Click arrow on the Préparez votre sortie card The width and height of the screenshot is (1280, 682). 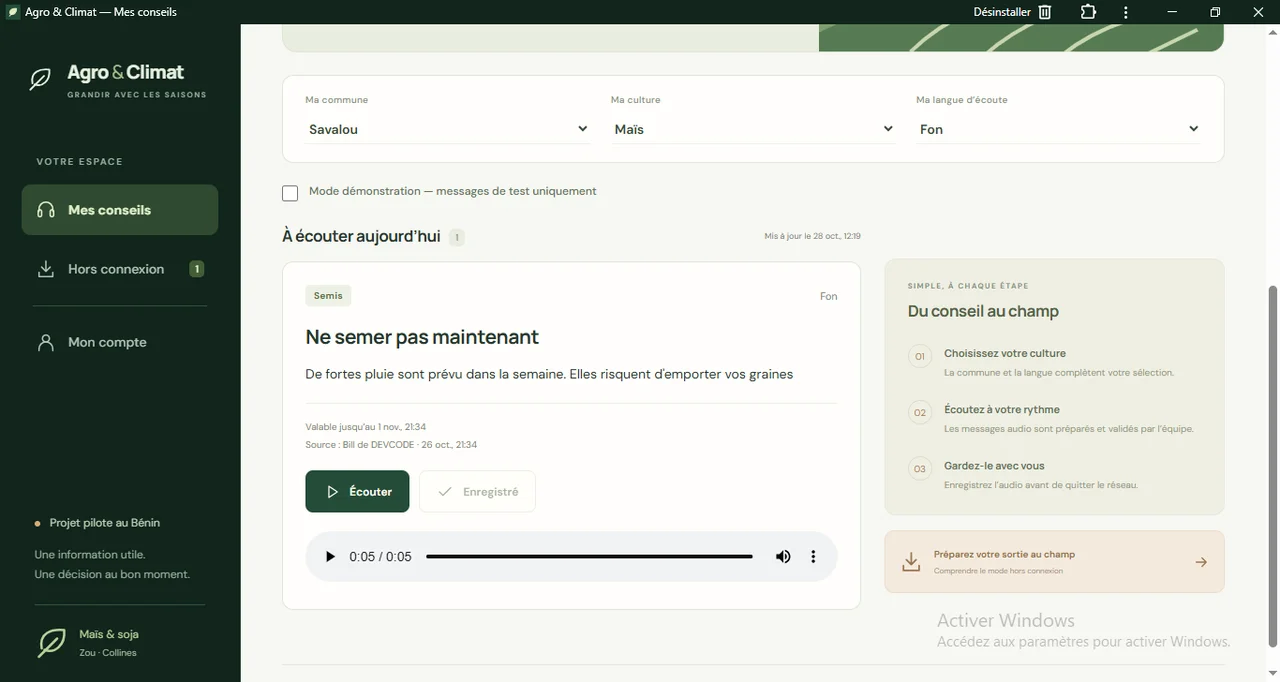[1201, 562]
